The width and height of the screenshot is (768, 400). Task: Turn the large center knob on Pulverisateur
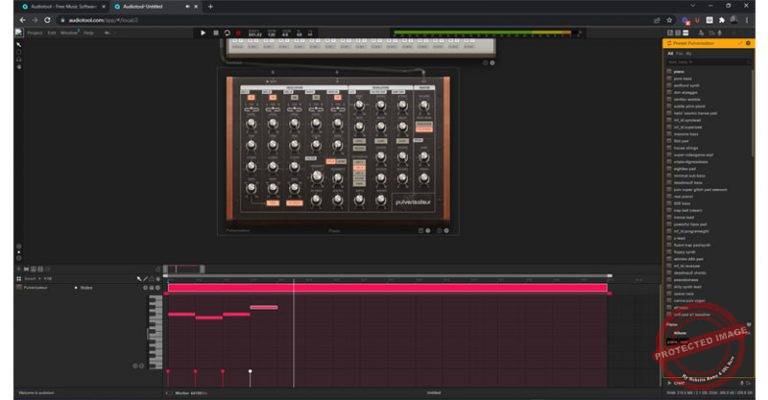click(317, 175)
